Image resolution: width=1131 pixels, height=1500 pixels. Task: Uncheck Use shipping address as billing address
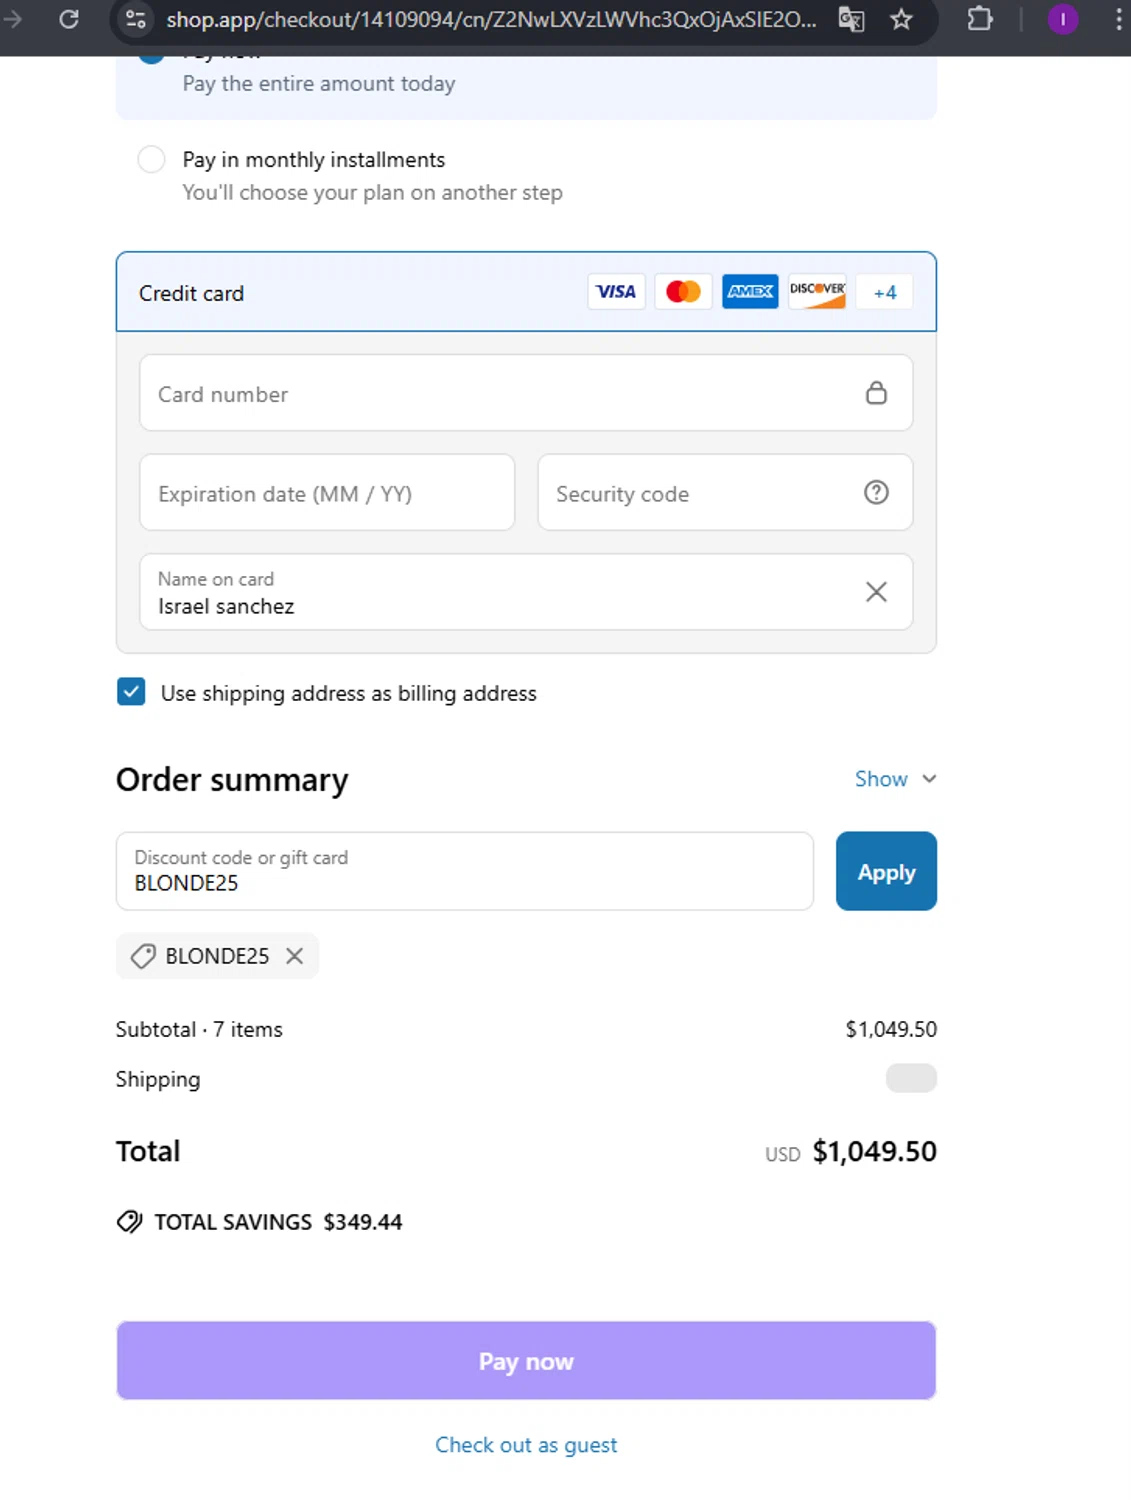click(131, 692)
